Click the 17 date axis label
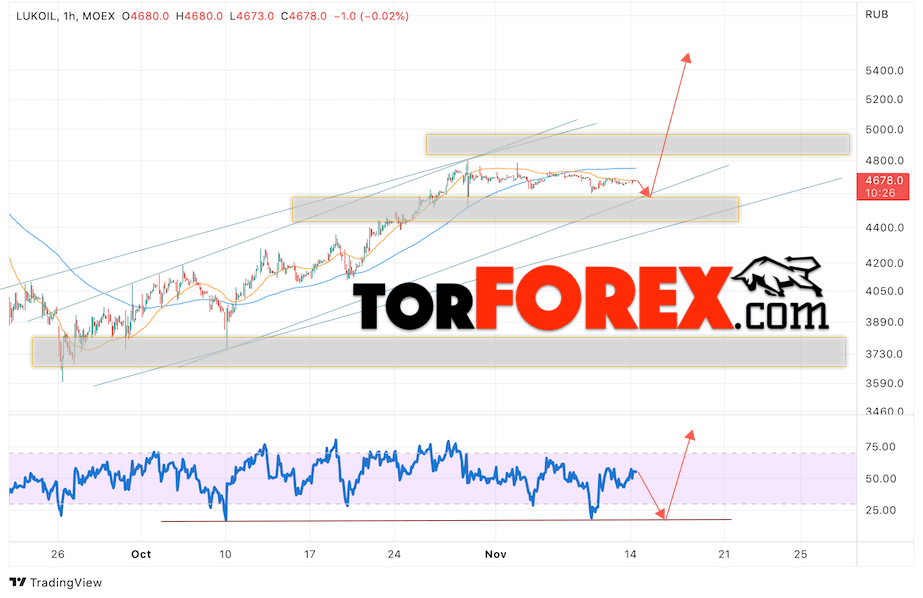This screenshot has width=923, height=598. point(310,554)
